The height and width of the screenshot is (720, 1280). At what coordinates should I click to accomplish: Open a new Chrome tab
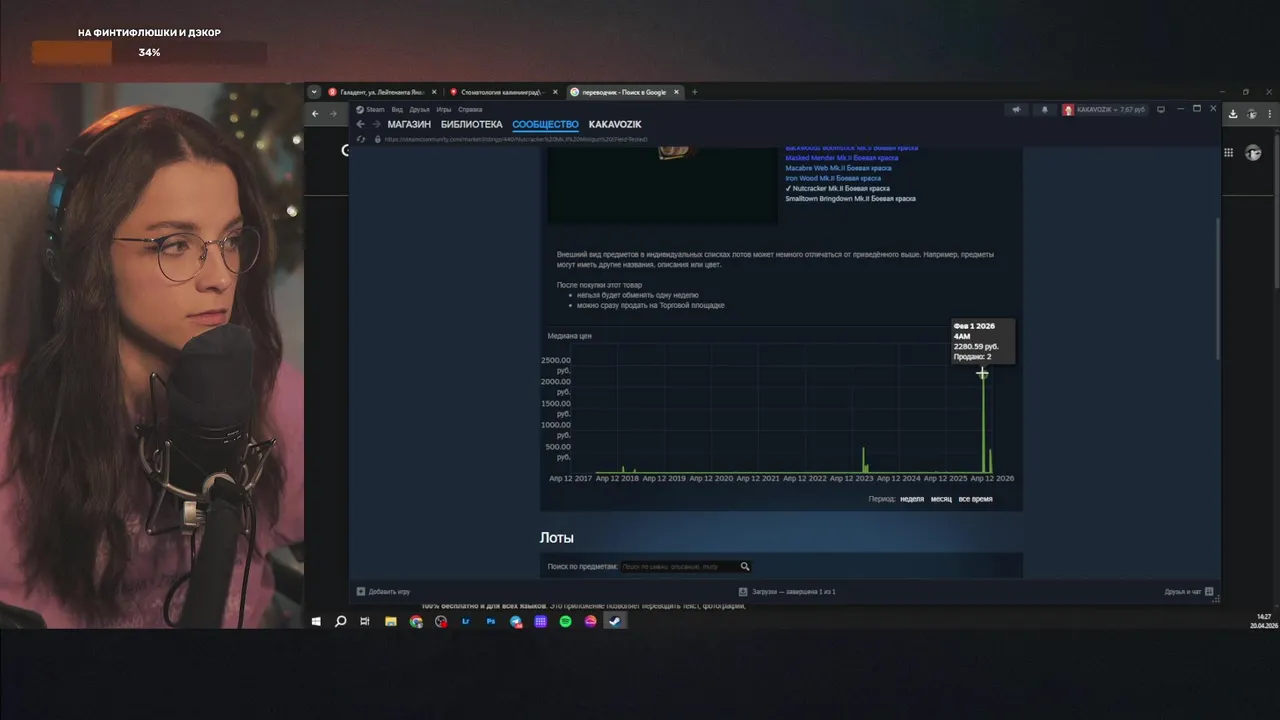pyautogui.click(x=694, y=92)
